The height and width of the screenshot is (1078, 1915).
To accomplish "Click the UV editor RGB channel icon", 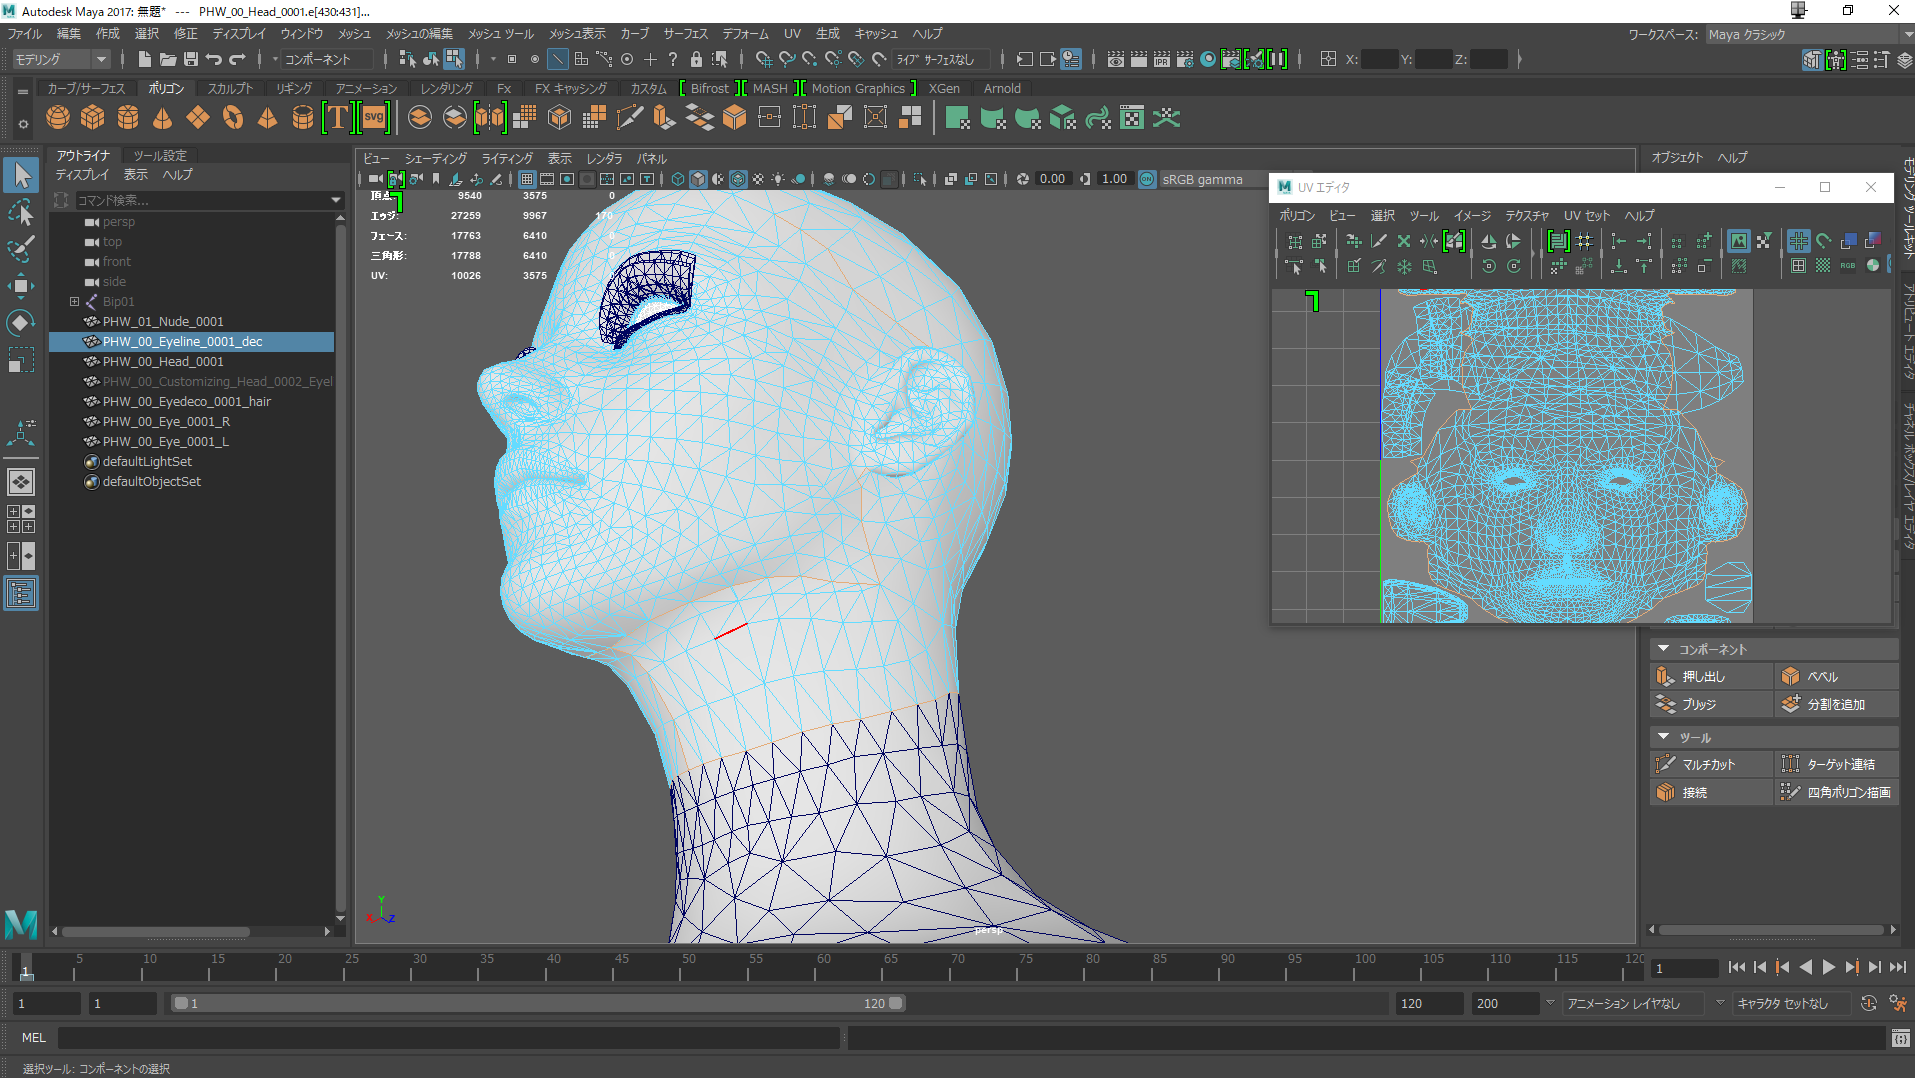I will tap(1847, 266).
